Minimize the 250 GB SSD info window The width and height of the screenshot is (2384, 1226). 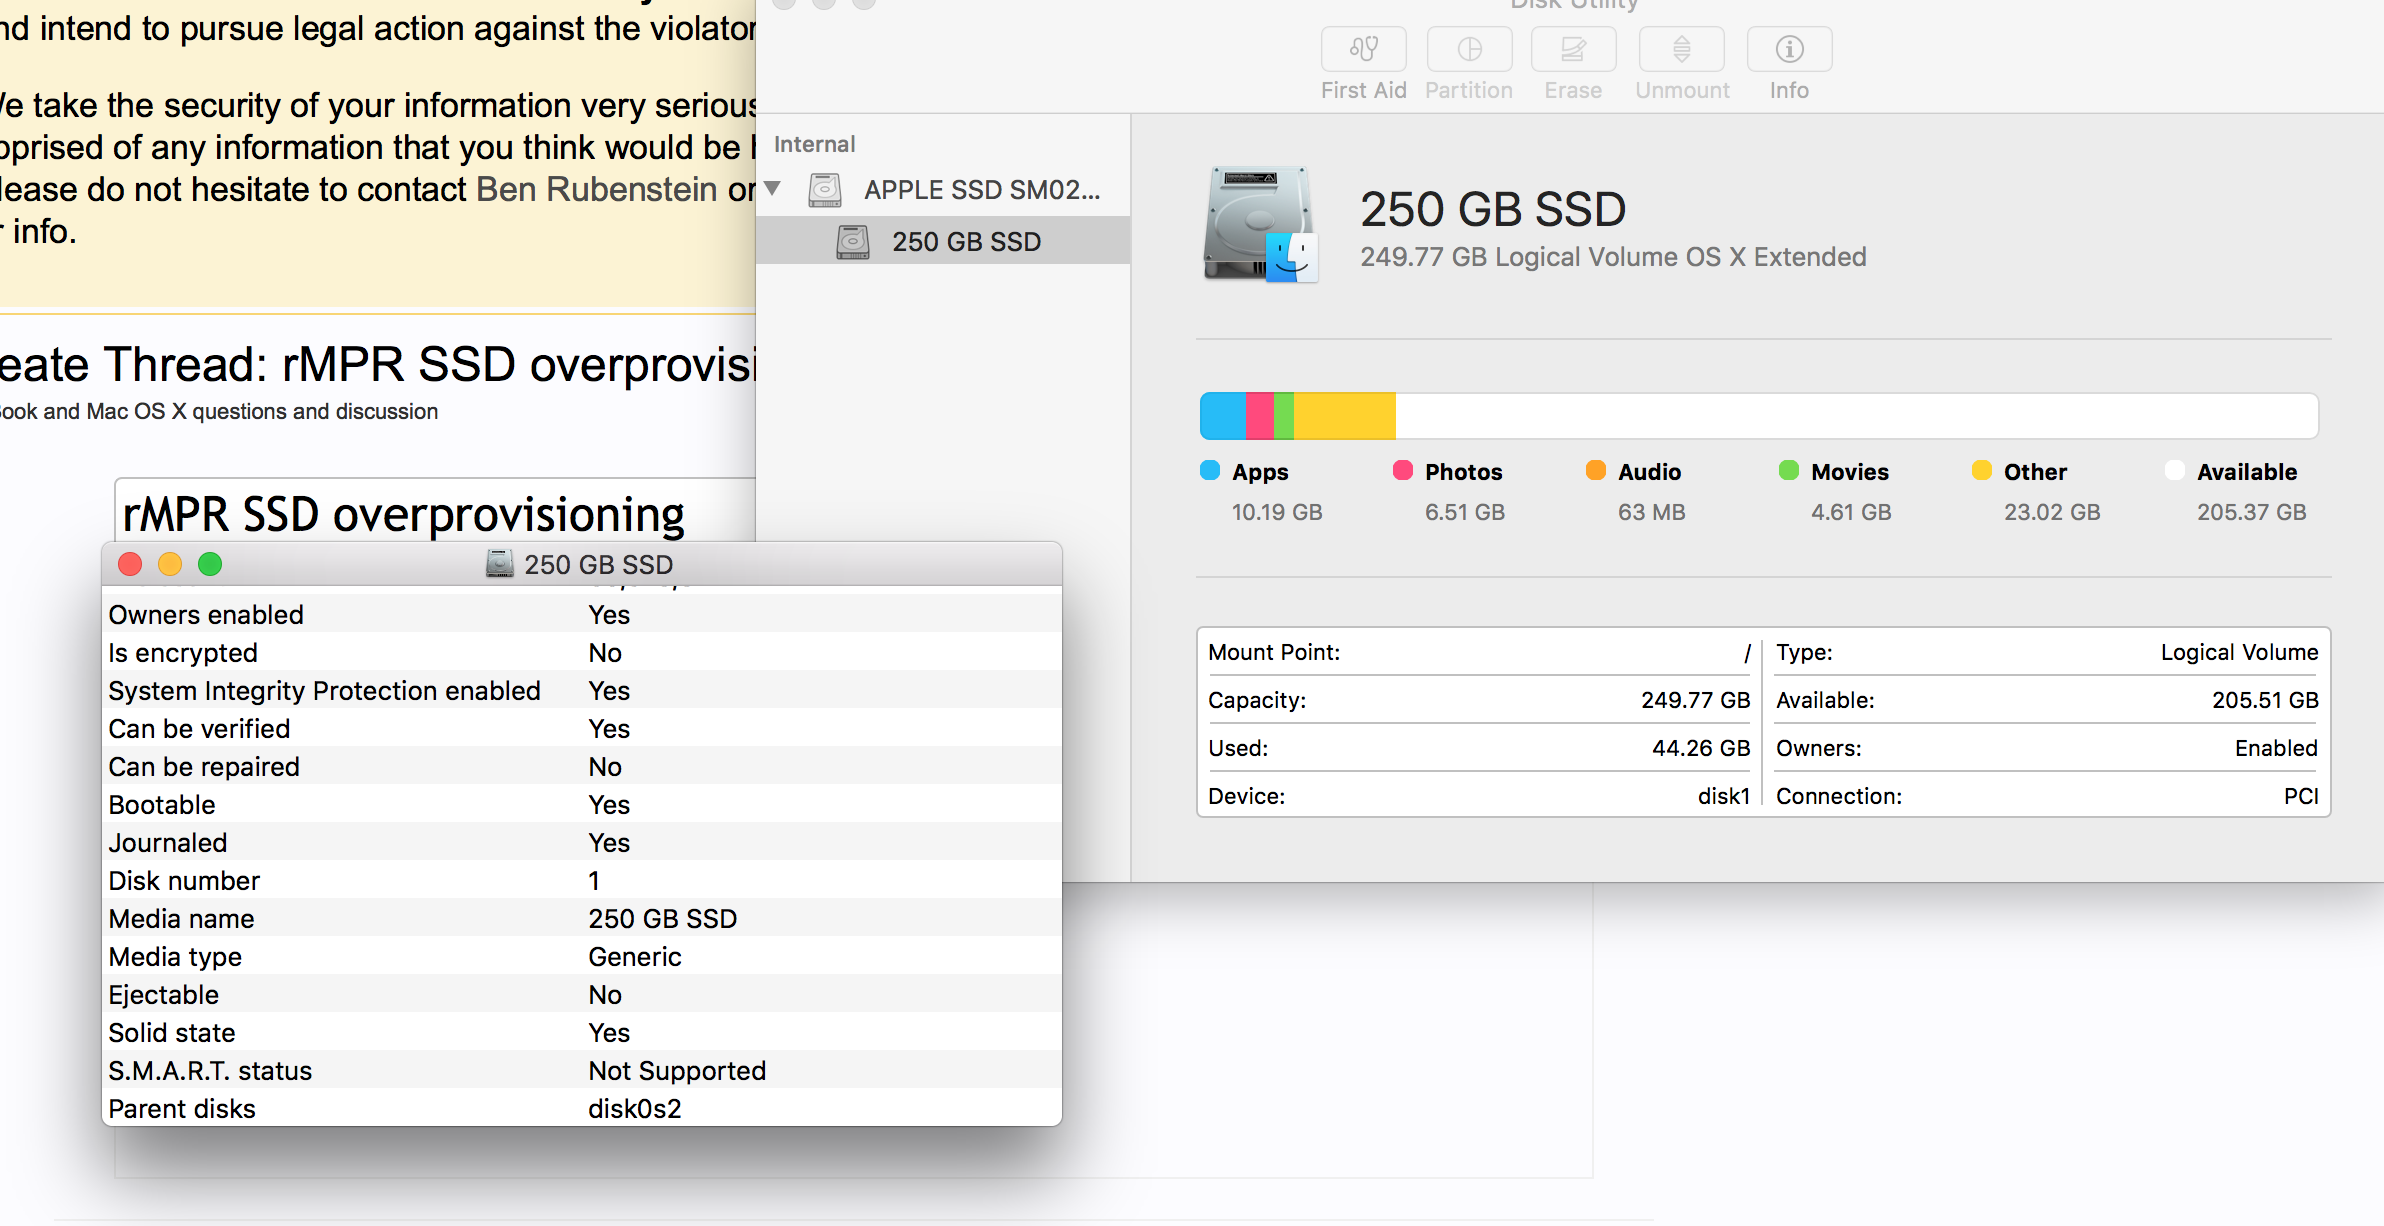(x=170, y=564)
